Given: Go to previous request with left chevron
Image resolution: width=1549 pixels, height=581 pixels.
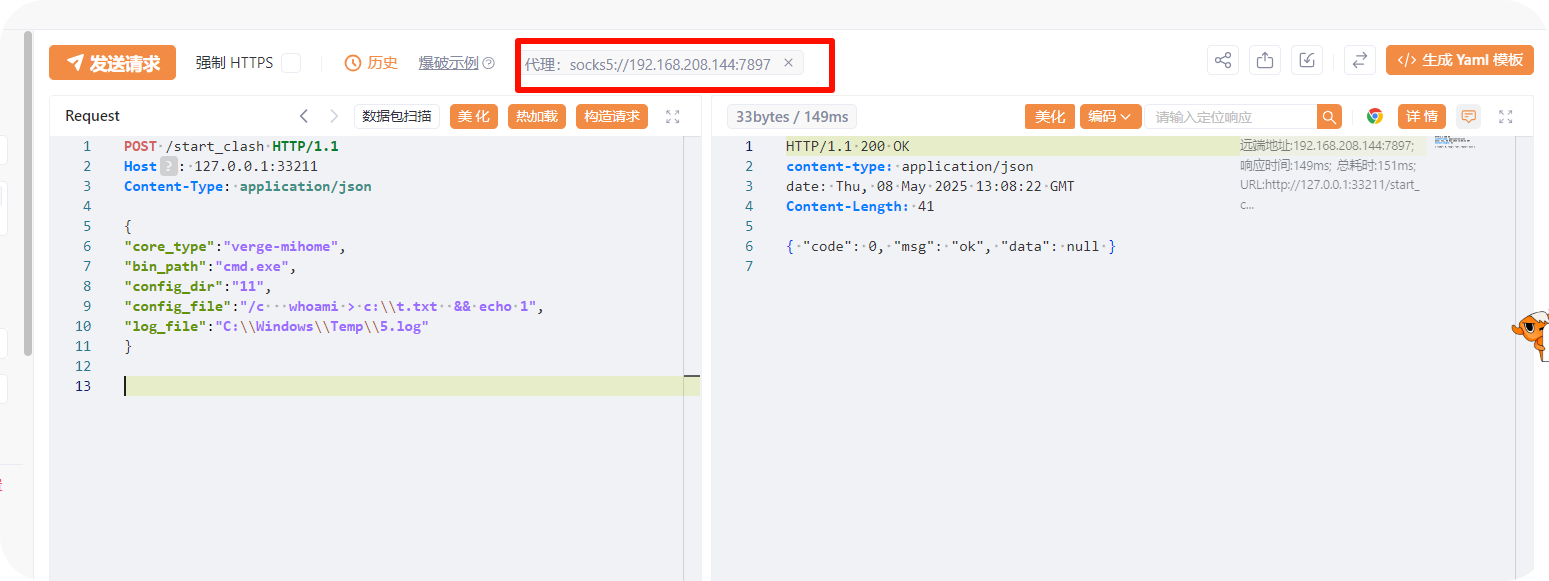Looking at the screenshot, I should click(x=304, y=116).
